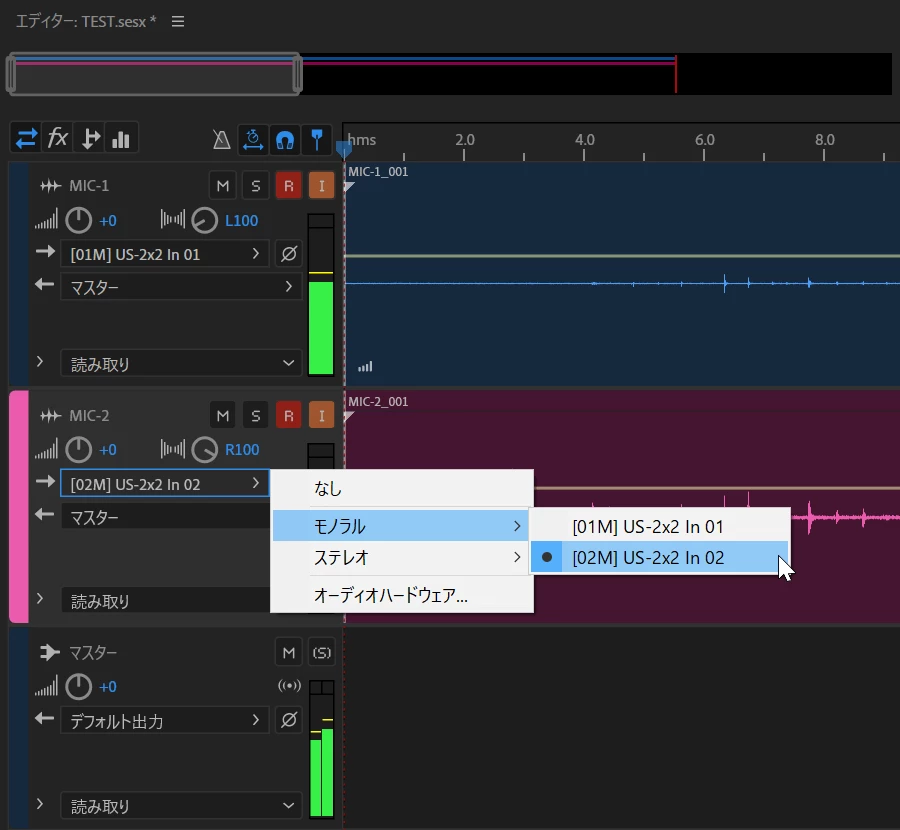Click MIC-2 volume knob
This screenshot has height=830, width=900.
79,449
